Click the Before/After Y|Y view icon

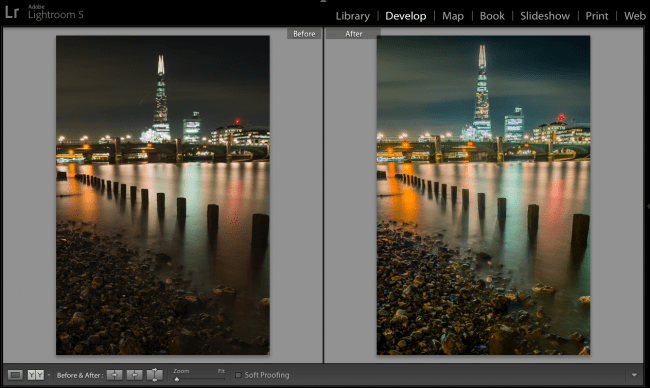36,375
